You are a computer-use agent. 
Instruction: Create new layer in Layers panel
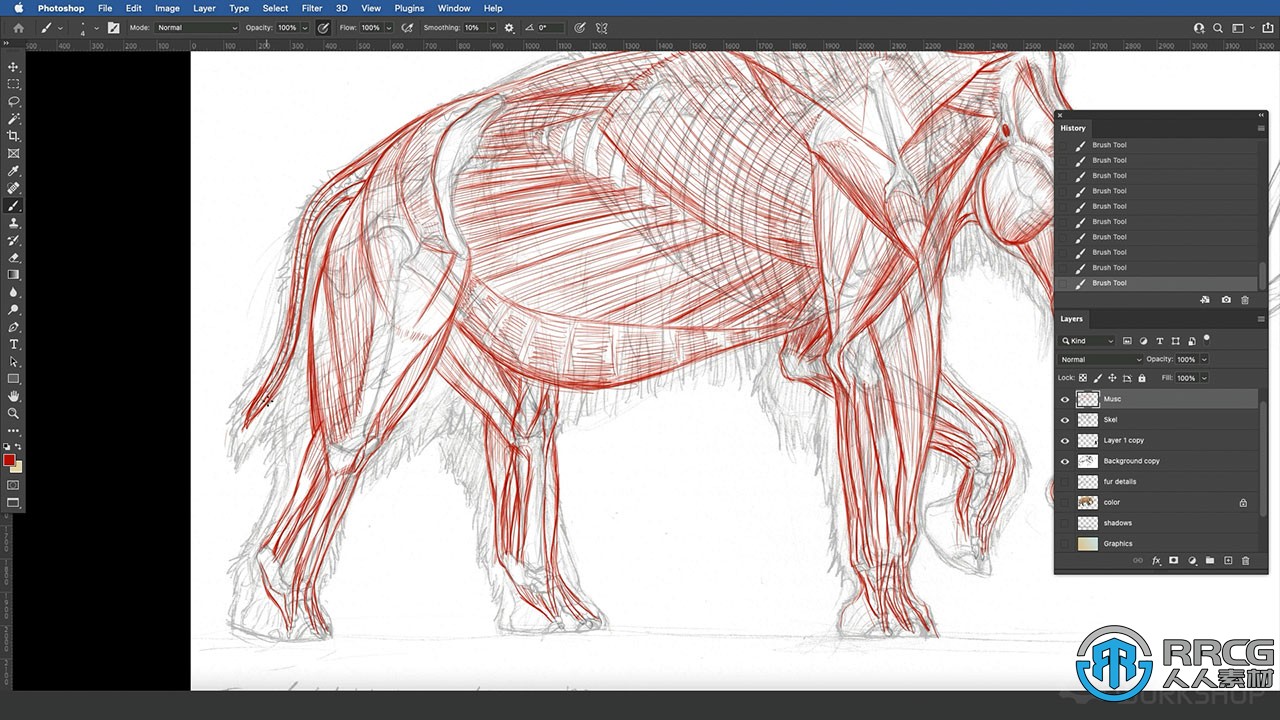pos(1228,561)
